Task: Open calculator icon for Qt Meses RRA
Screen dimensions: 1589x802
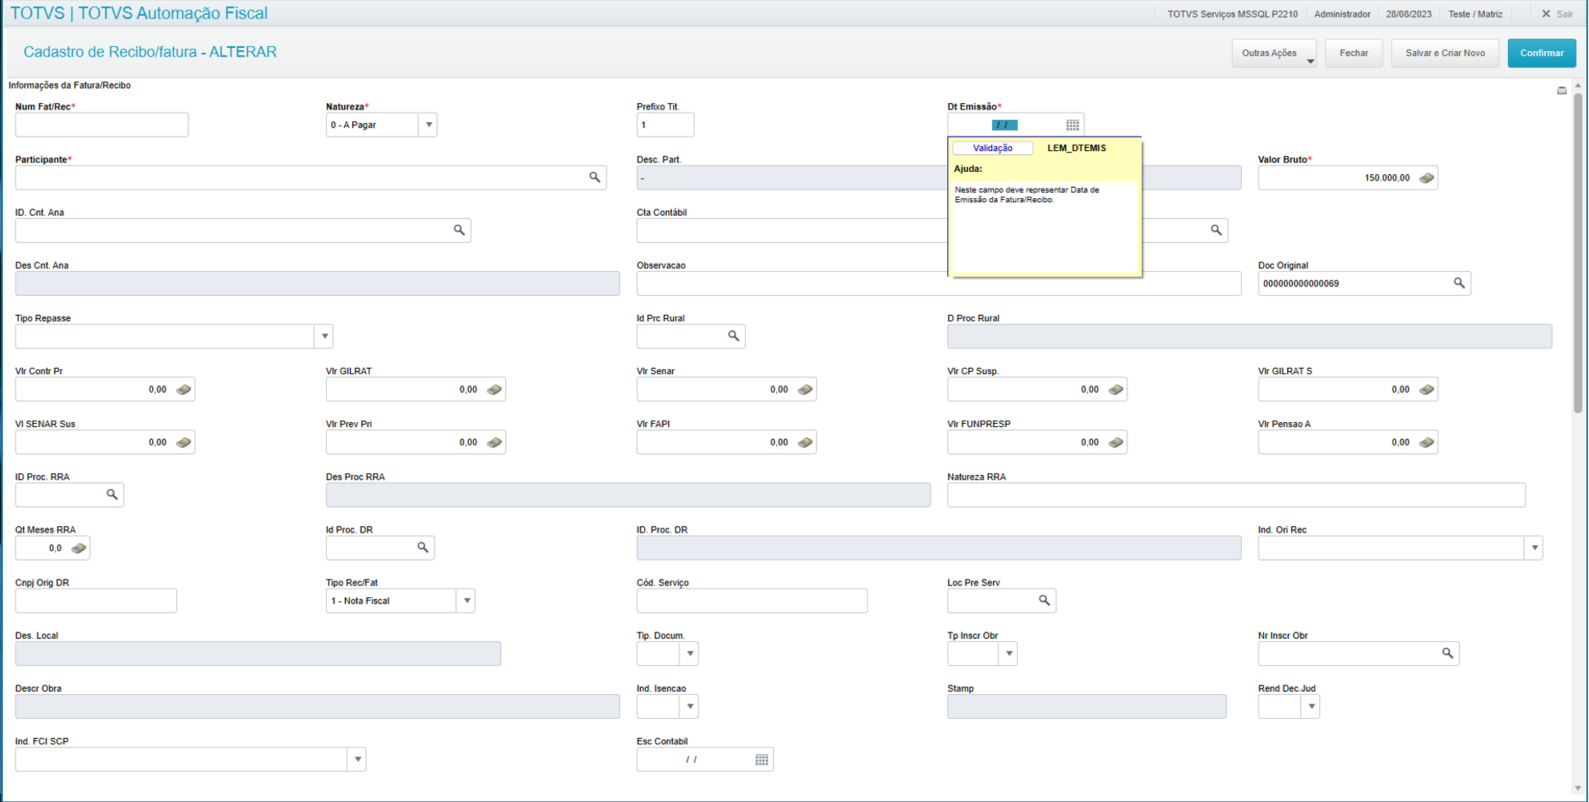Action: pyautogui.click(x=79, y=548)
